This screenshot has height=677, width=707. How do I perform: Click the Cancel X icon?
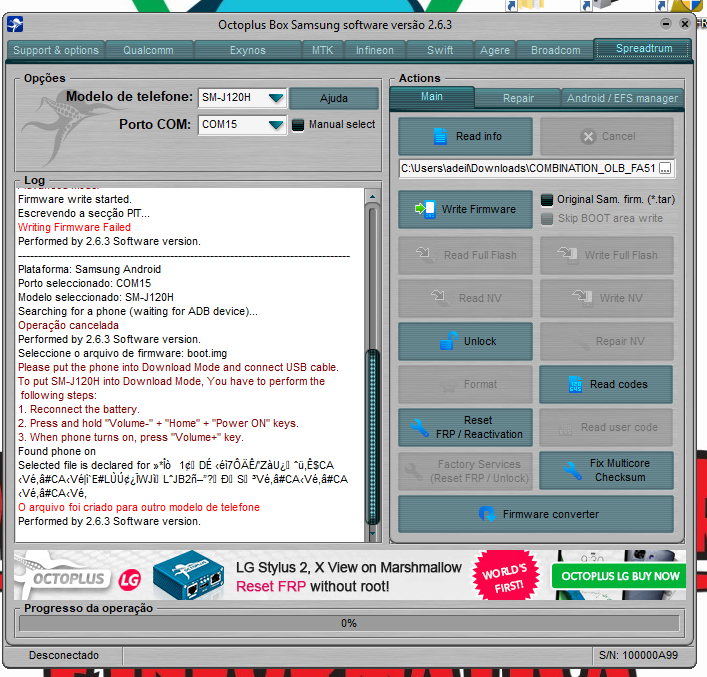pos(588,137)
